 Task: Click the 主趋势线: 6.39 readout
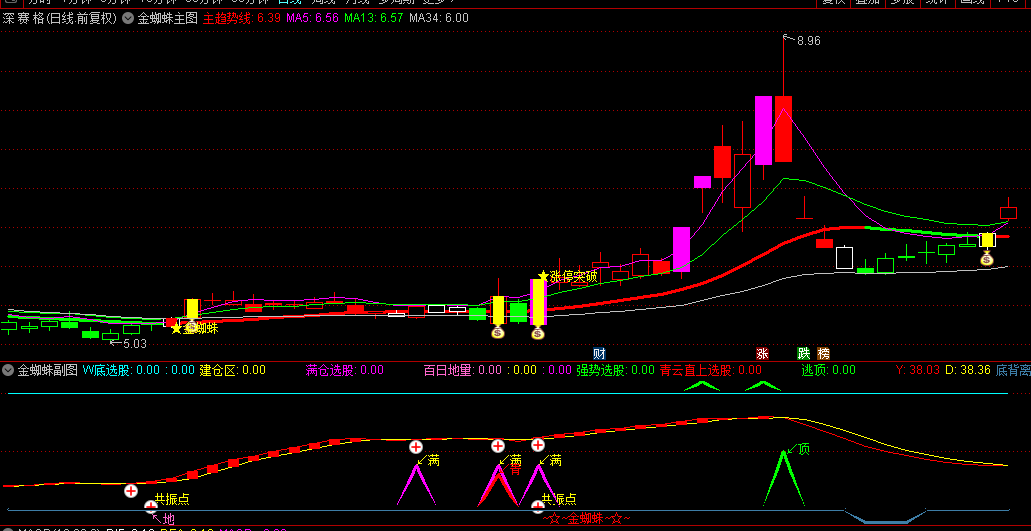(242, 18)
